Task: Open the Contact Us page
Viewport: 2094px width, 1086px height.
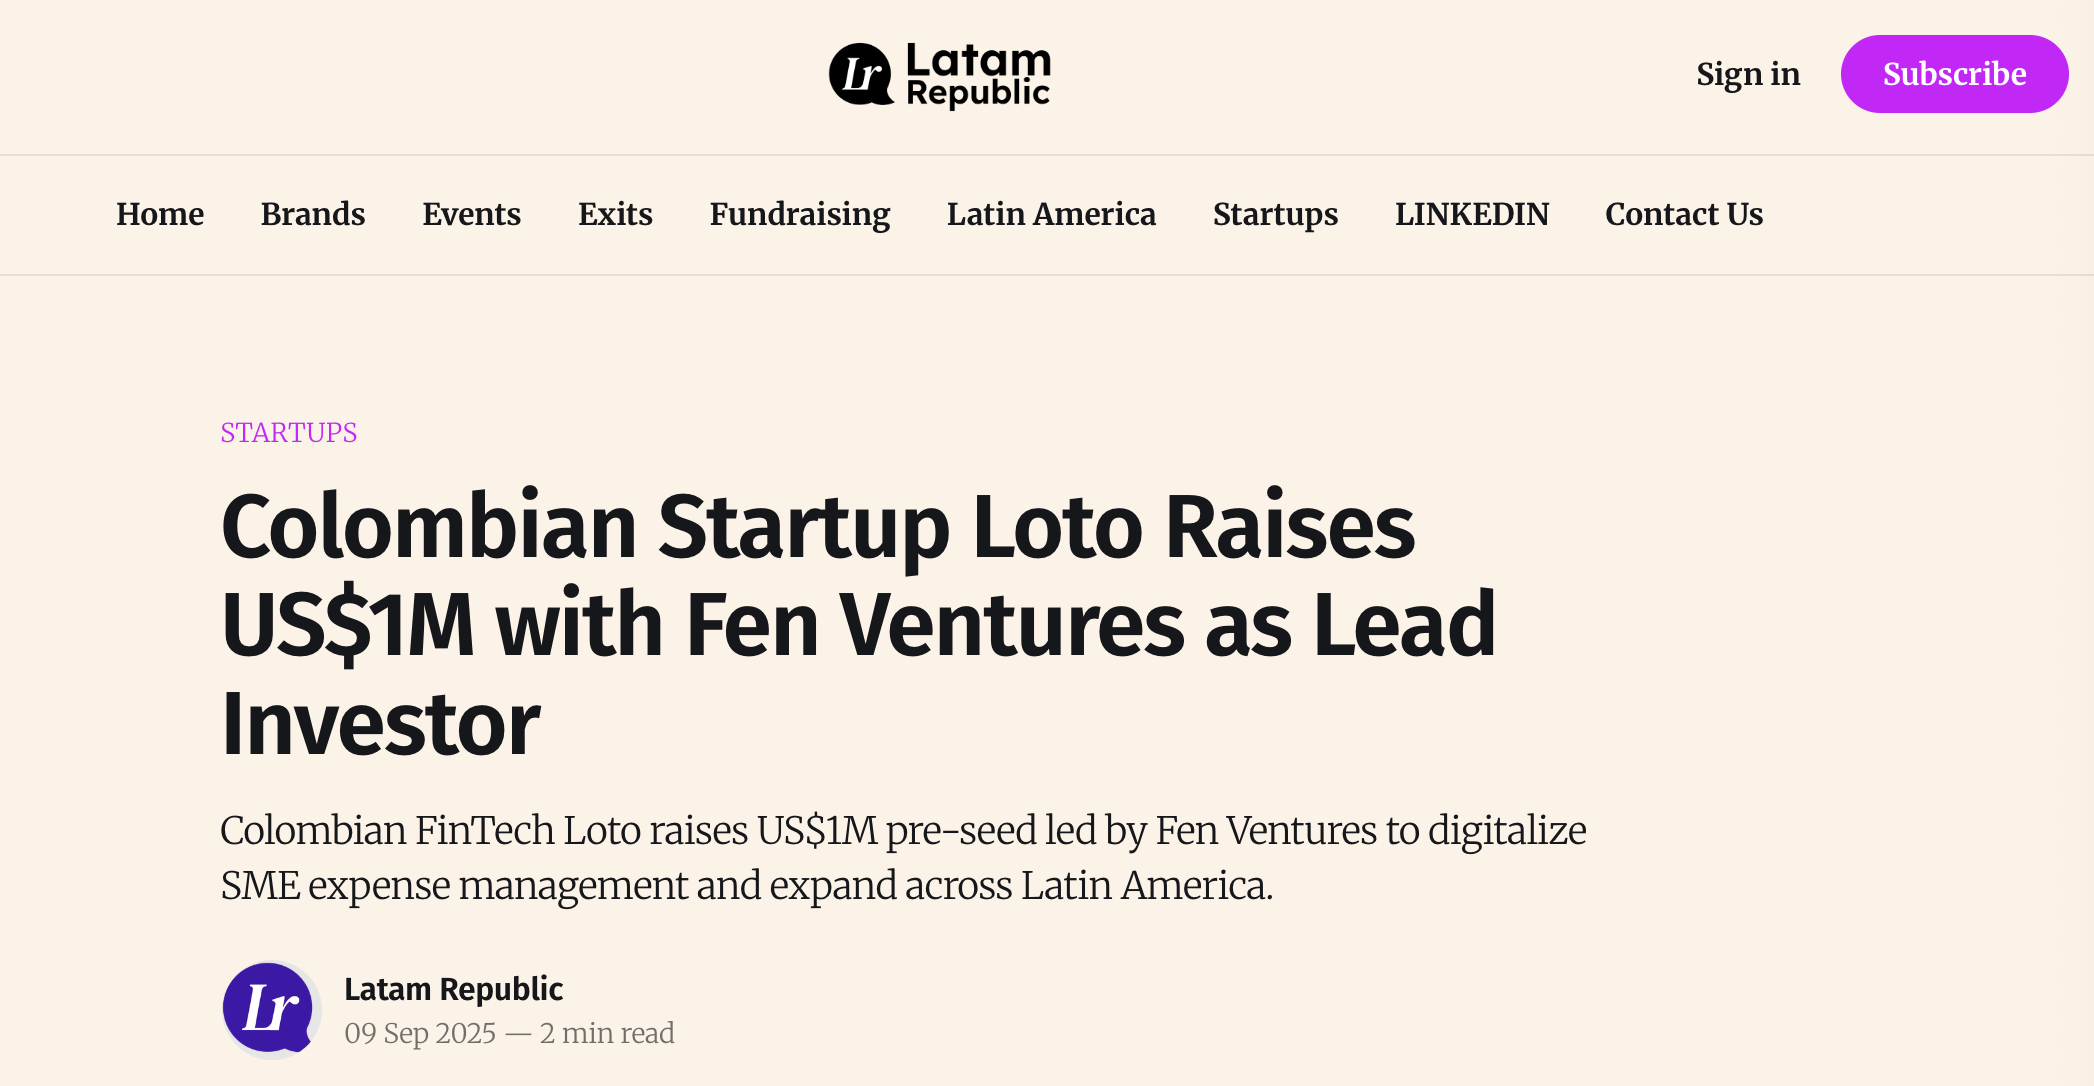Action: [x=1684, y=214]
